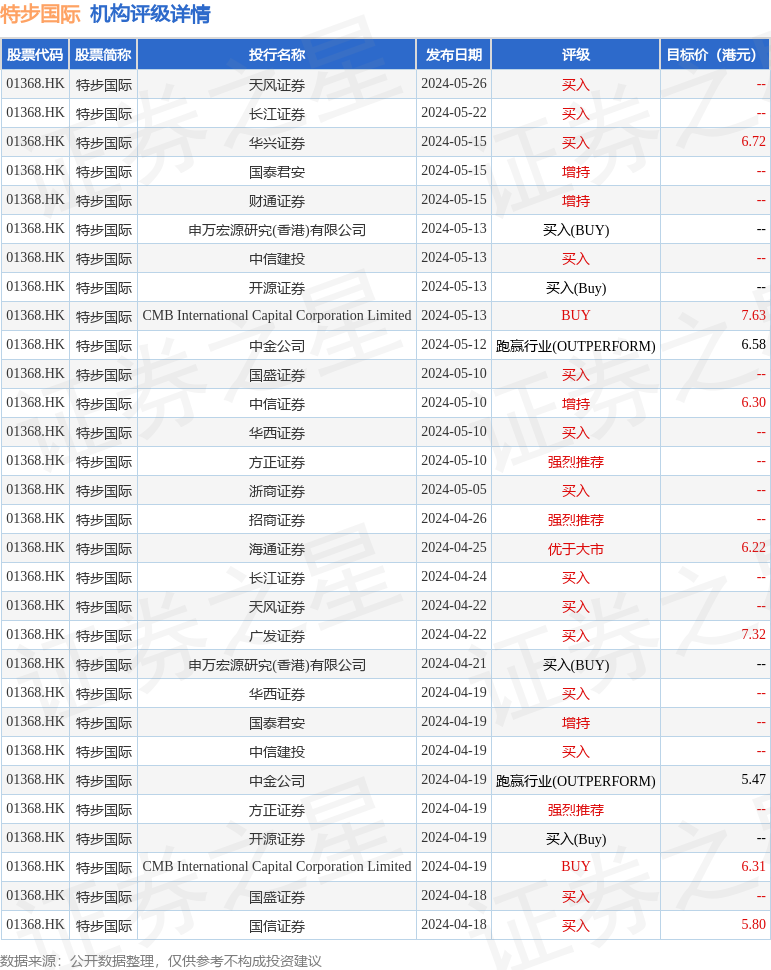Click 中金公司 in the 2024-04-19 row
The width and height of the screenshot is (771, 970).
(x=277, y=781)
